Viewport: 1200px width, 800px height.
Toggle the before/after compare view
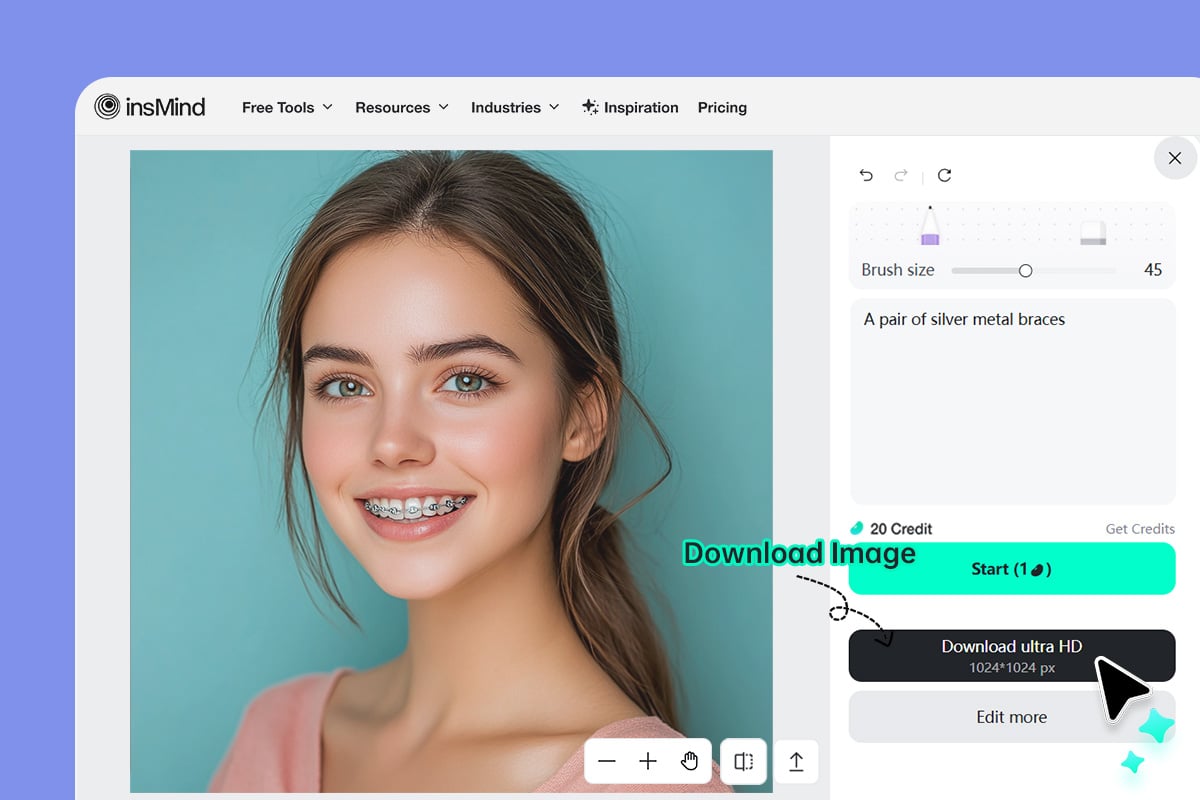[x=744, y=762]
